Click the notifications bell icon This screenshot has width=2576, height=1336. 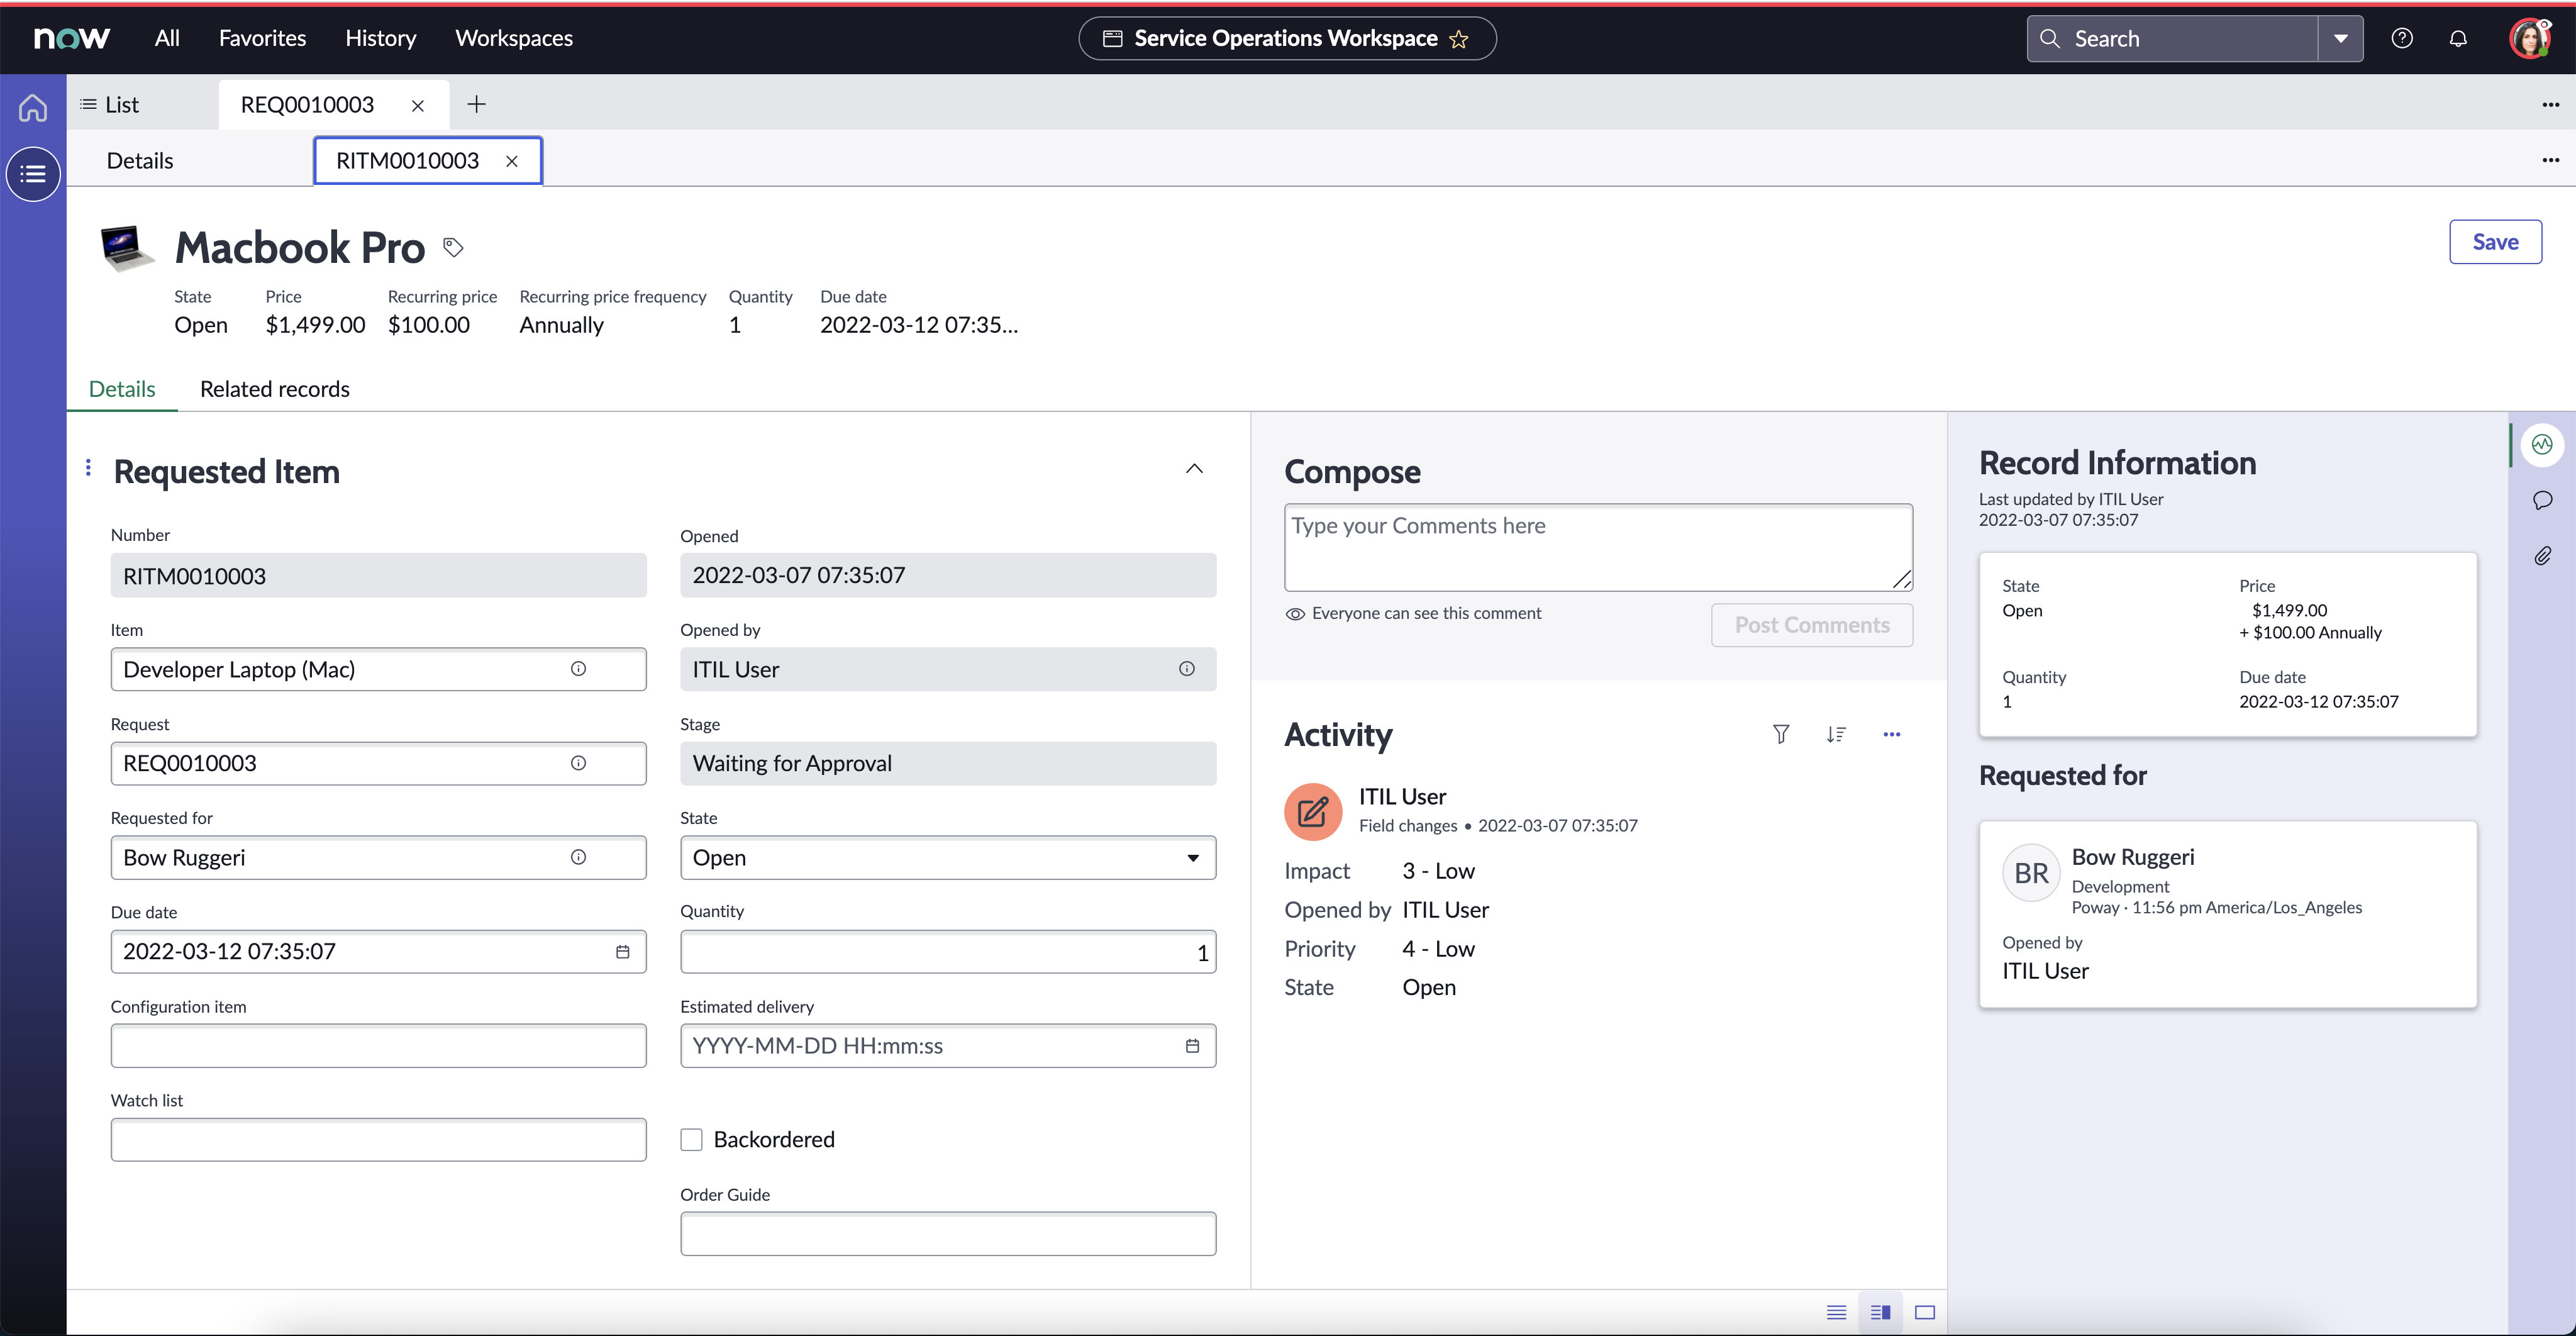2457,38
